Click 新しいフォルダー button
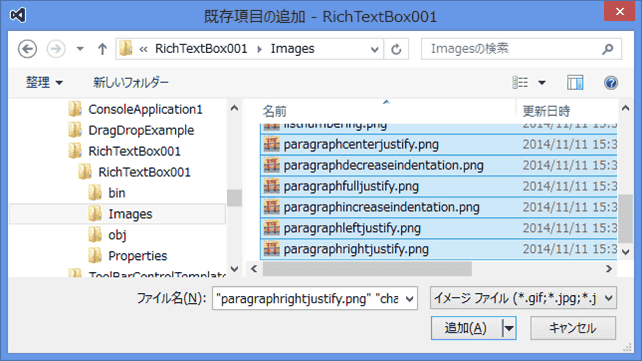Image resolution: width=642 pixels, height=361 pixels. click(131, 82)
